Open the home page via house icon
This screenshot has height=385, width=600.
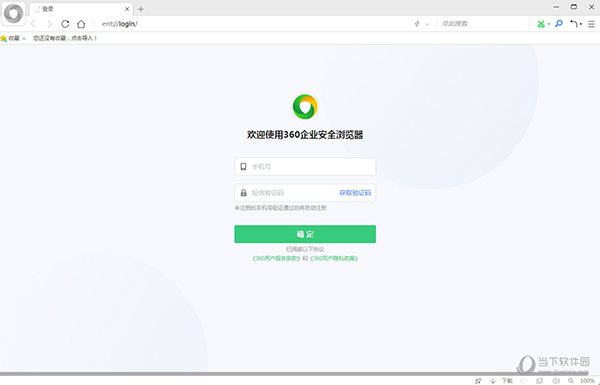click(81, 24)
